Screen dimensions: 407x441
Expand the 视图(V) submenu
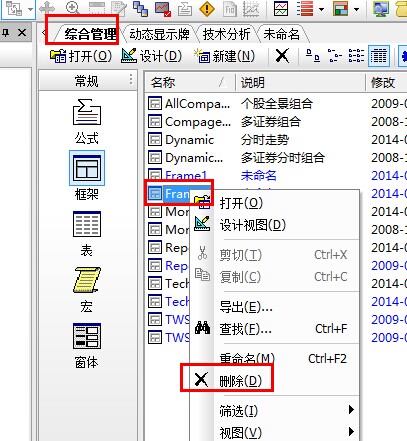click(x=275, y=432)
